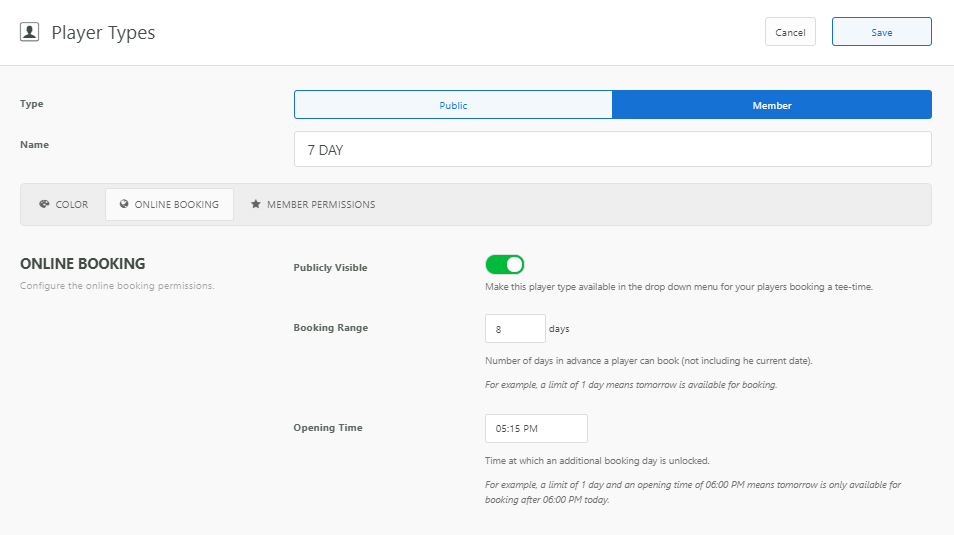Click the star icon beside Member Permissions
The height and width of the screenshot is (535, 954).
click(256, 204)
